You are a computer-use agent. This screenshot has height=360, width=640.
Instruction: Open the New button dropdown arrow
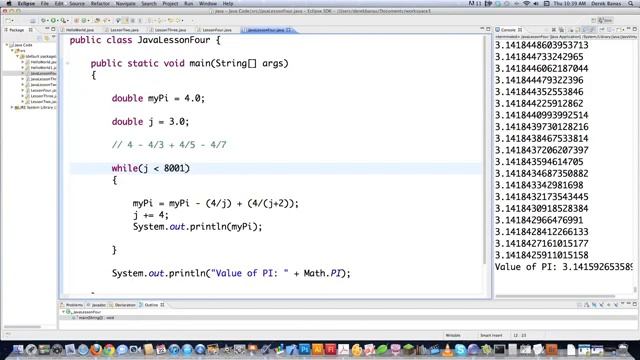[14, 20]
